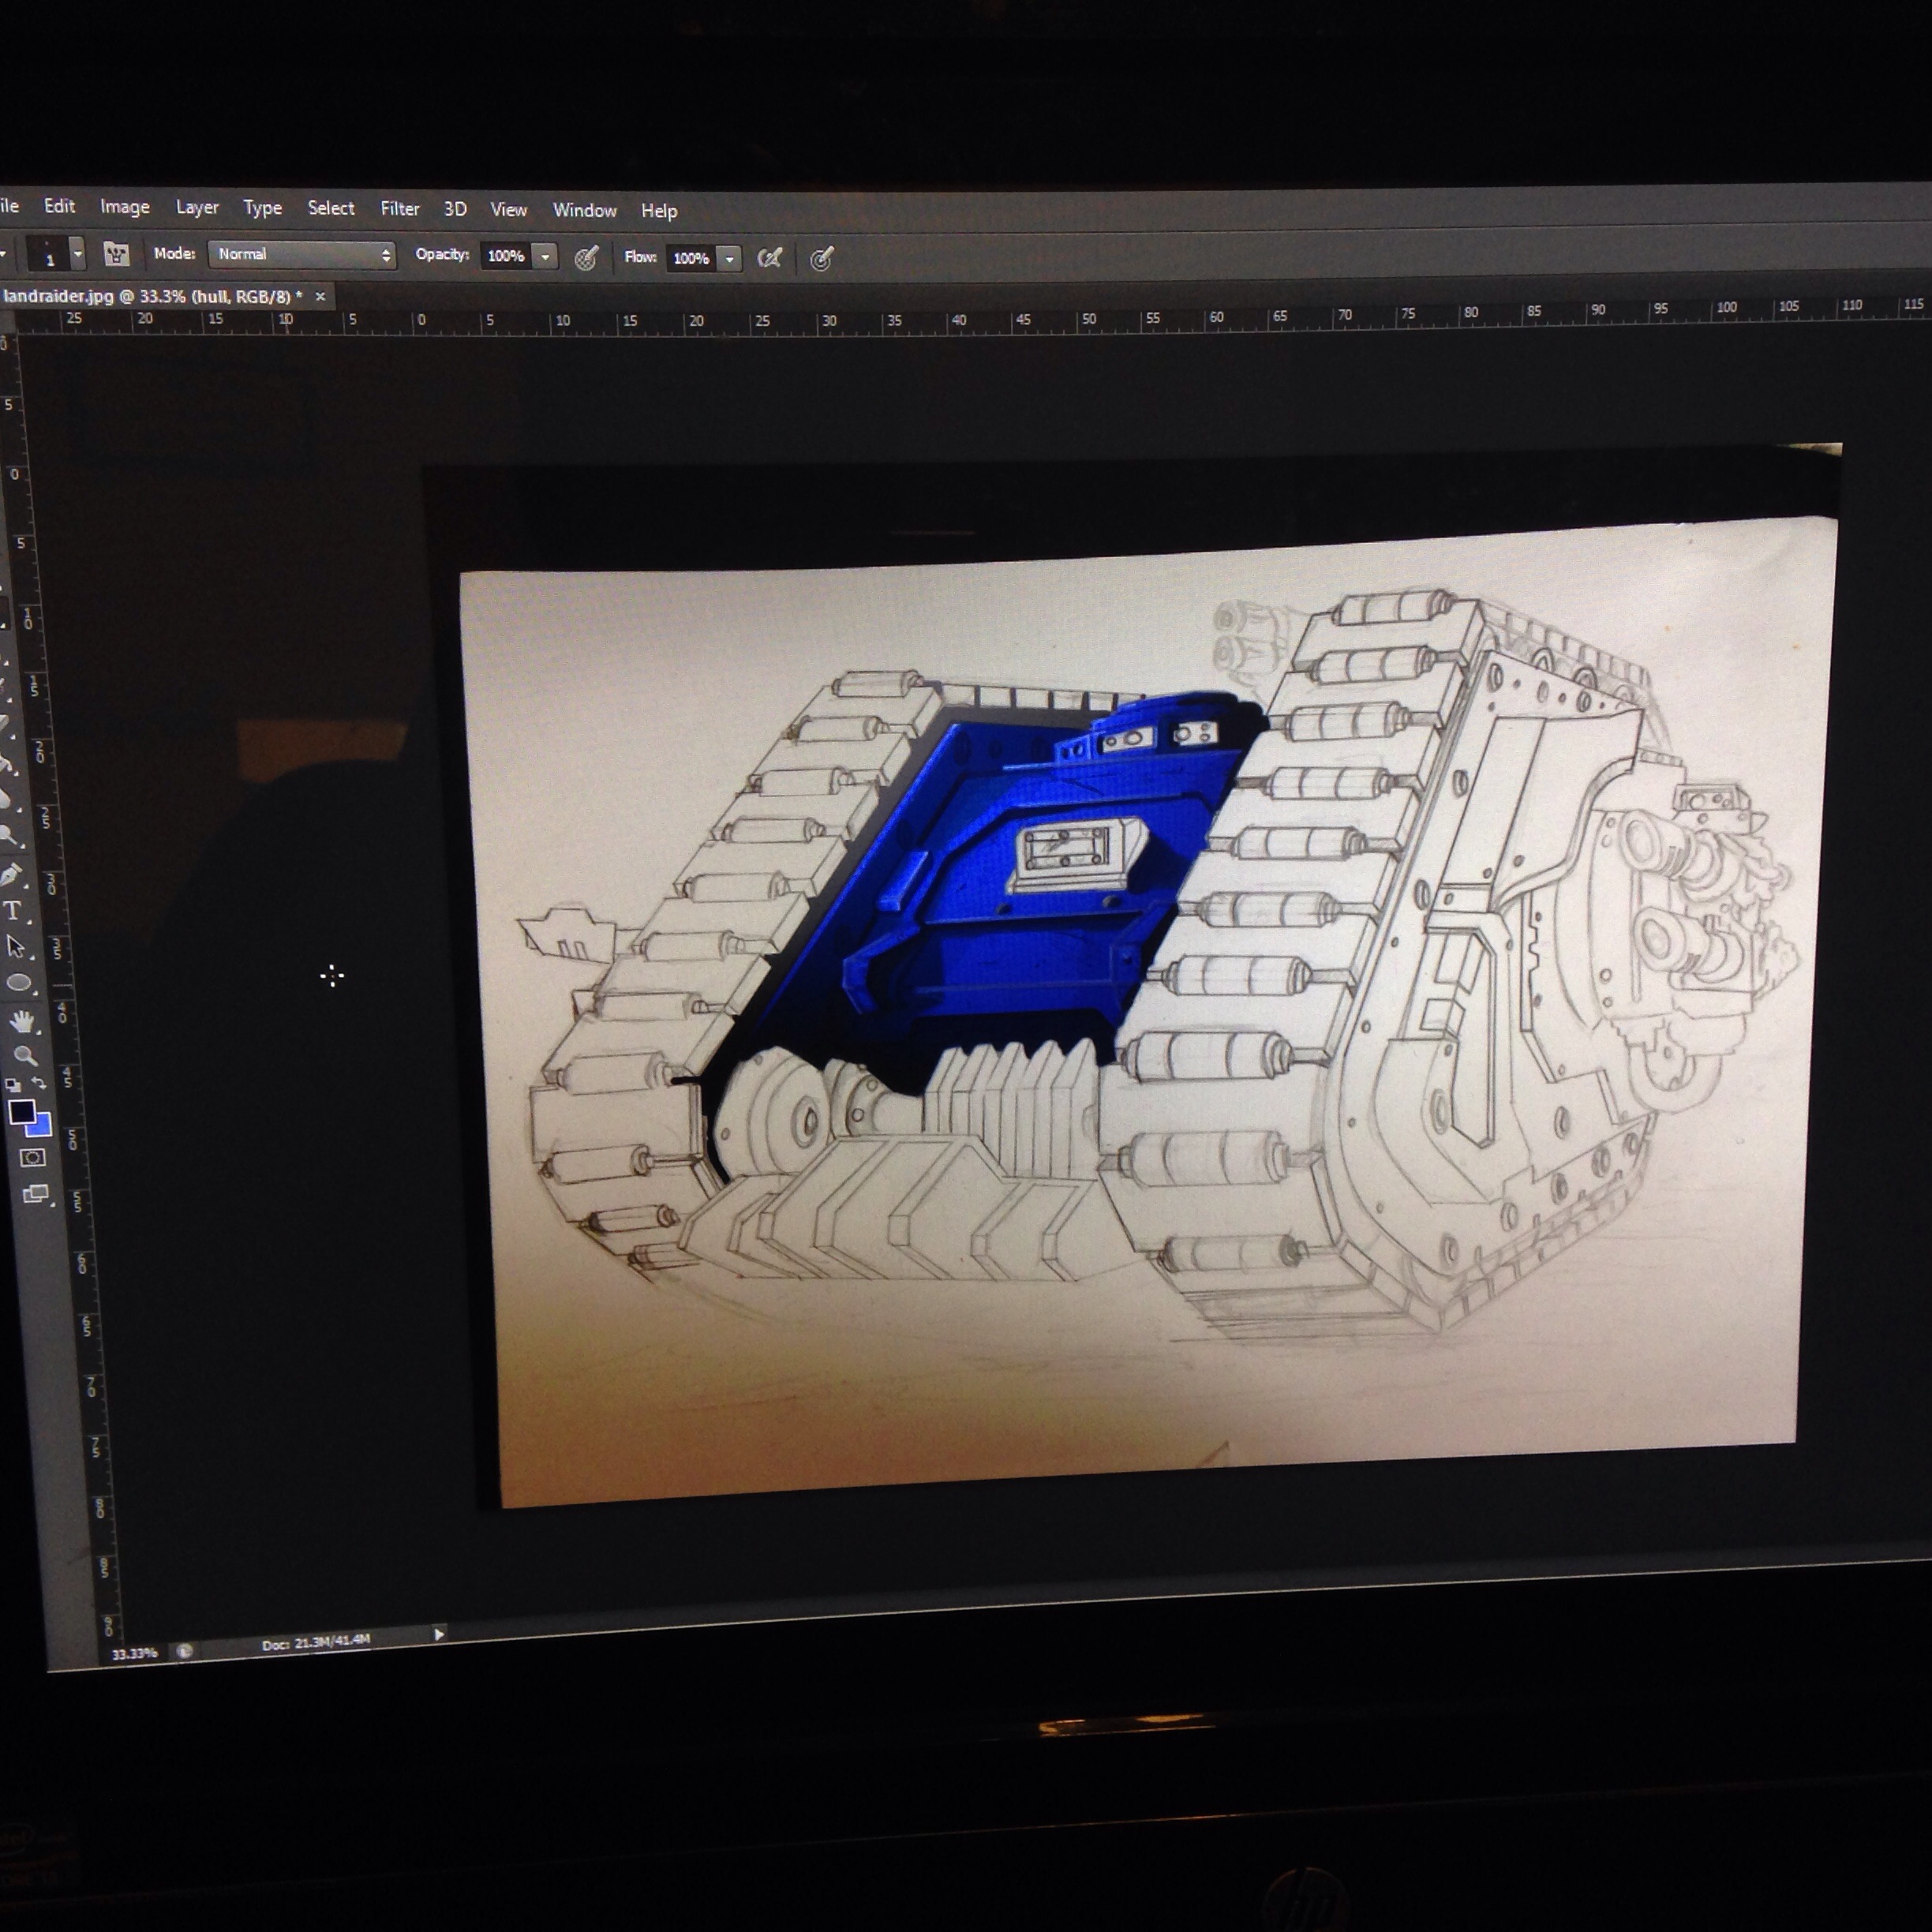The height and width of the screenshot is (1932, 1932).
Task: Toggle pressure for opacity button
Action: click(586, 258)
